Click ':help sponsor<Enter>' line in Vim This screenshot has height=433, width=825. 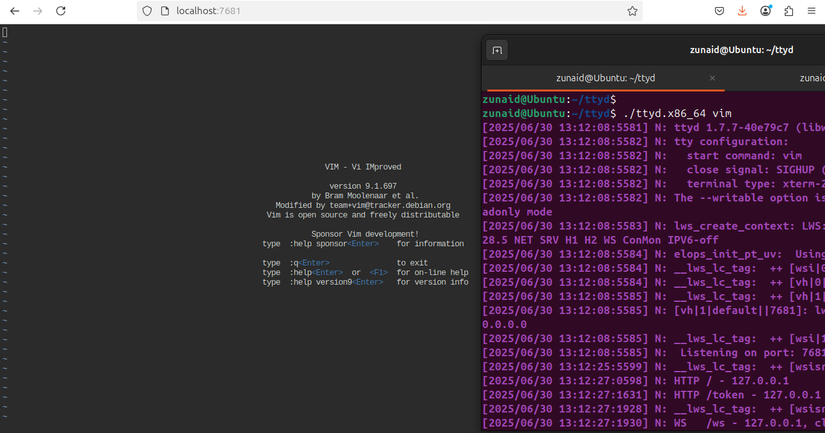tap(363, 244)
